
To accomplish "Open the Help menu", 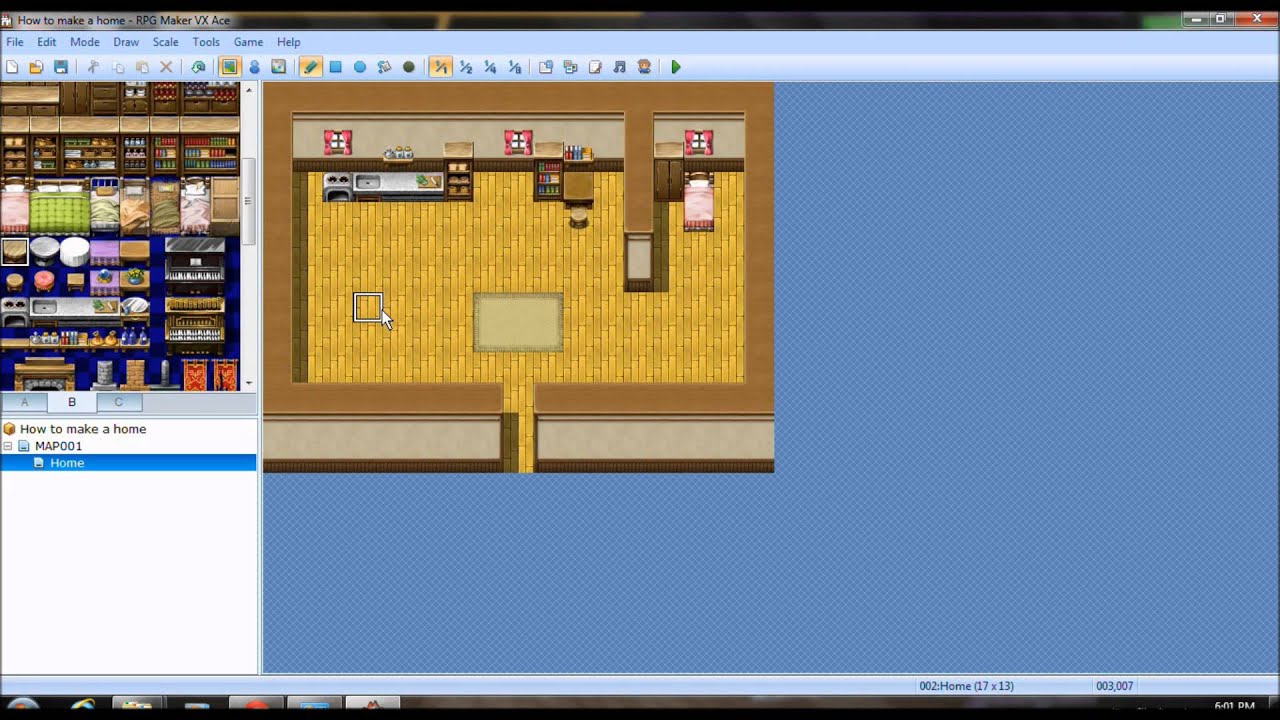I will coord(289,42).
